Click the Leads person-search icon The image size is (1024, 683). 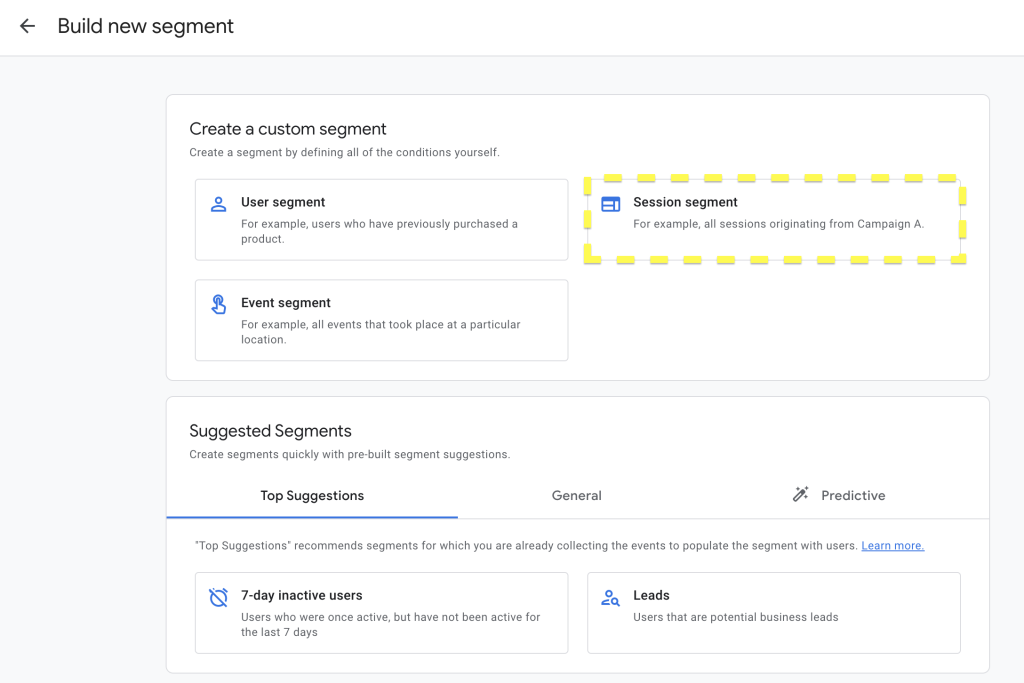pos(610,598)
